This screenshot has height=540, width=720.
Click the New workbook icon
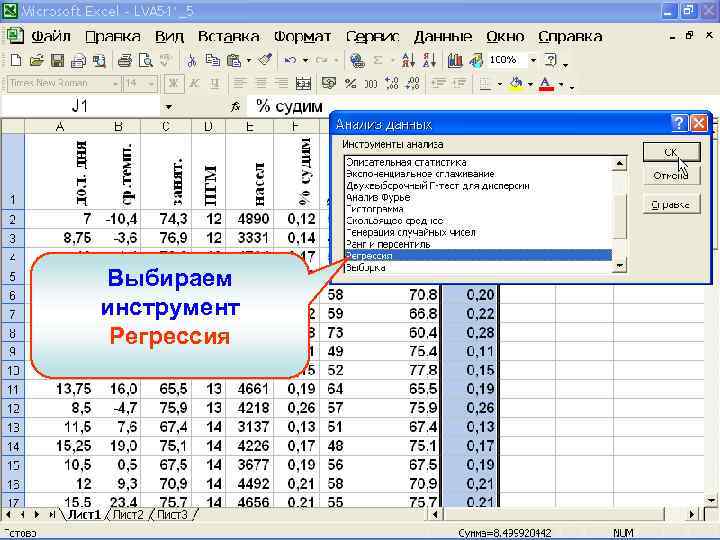click(16, 60)
